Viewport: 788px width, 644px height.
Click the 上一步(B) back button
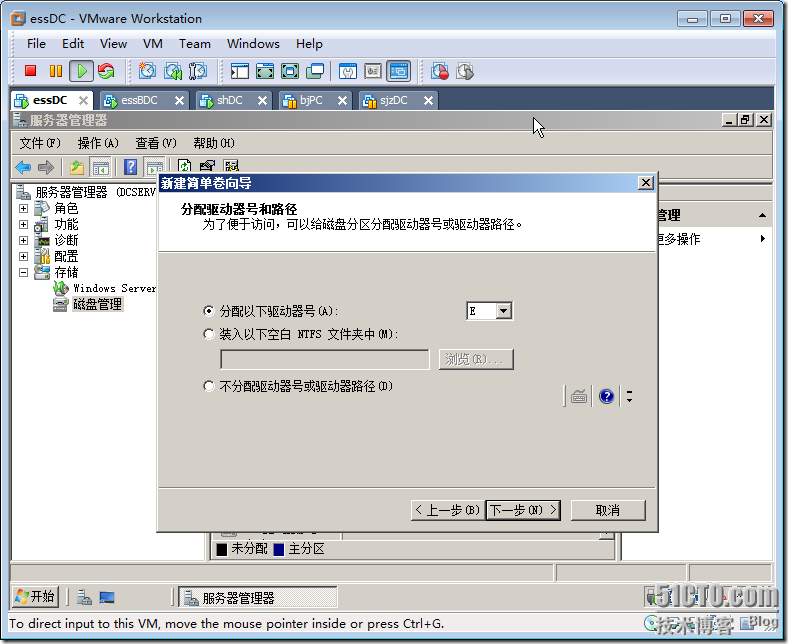pos(448,510)
